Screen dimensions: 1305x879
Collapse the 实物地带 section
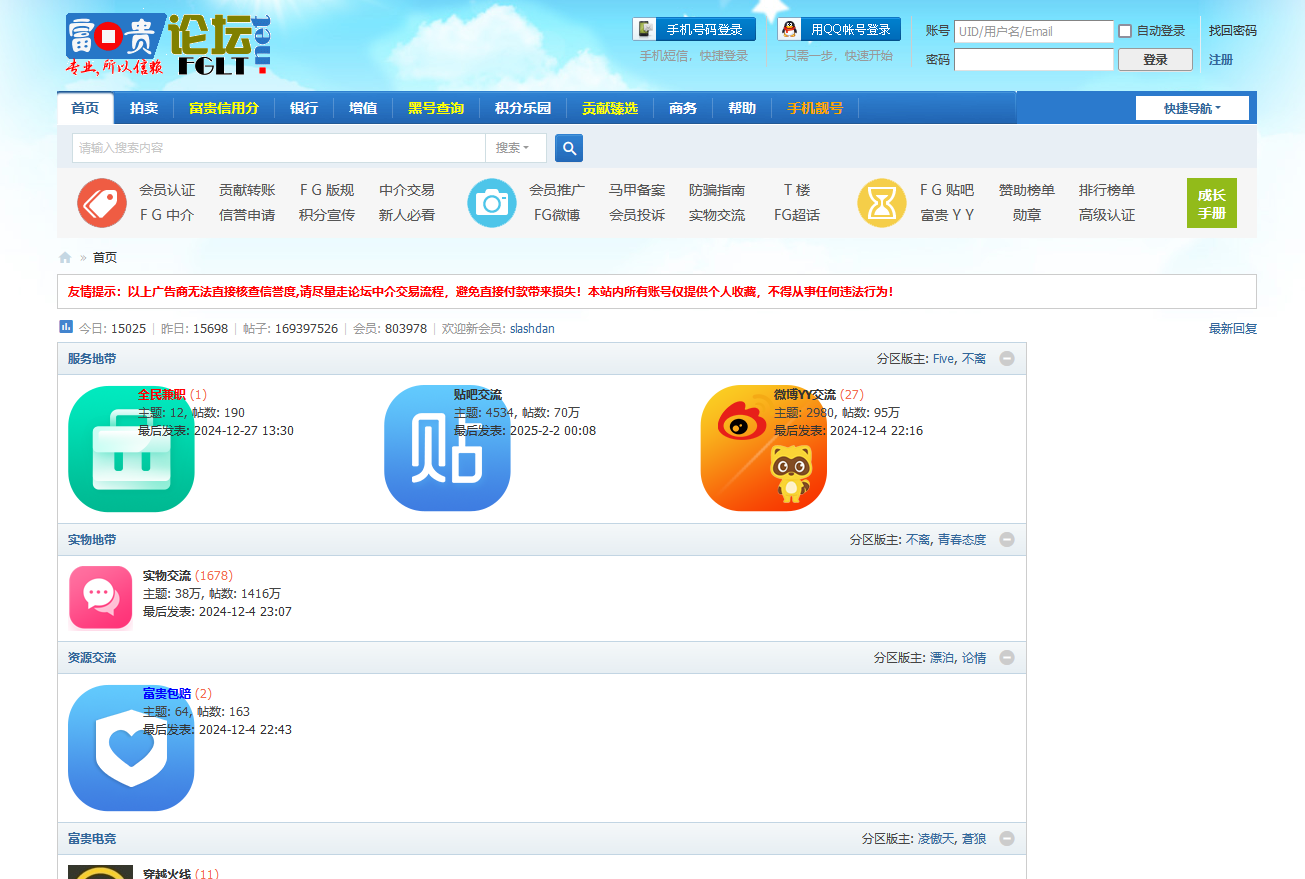pyautogui.click(x=1007, y=540)
